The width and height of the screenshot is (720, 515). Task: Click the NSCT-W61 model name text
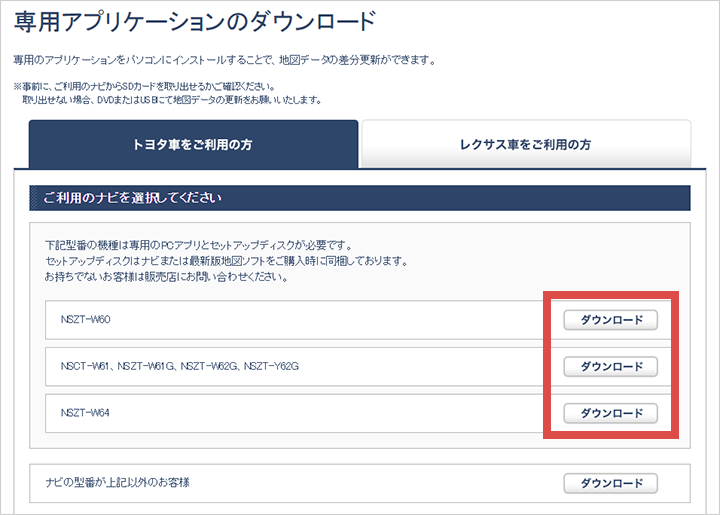click(x=84, y=366)
